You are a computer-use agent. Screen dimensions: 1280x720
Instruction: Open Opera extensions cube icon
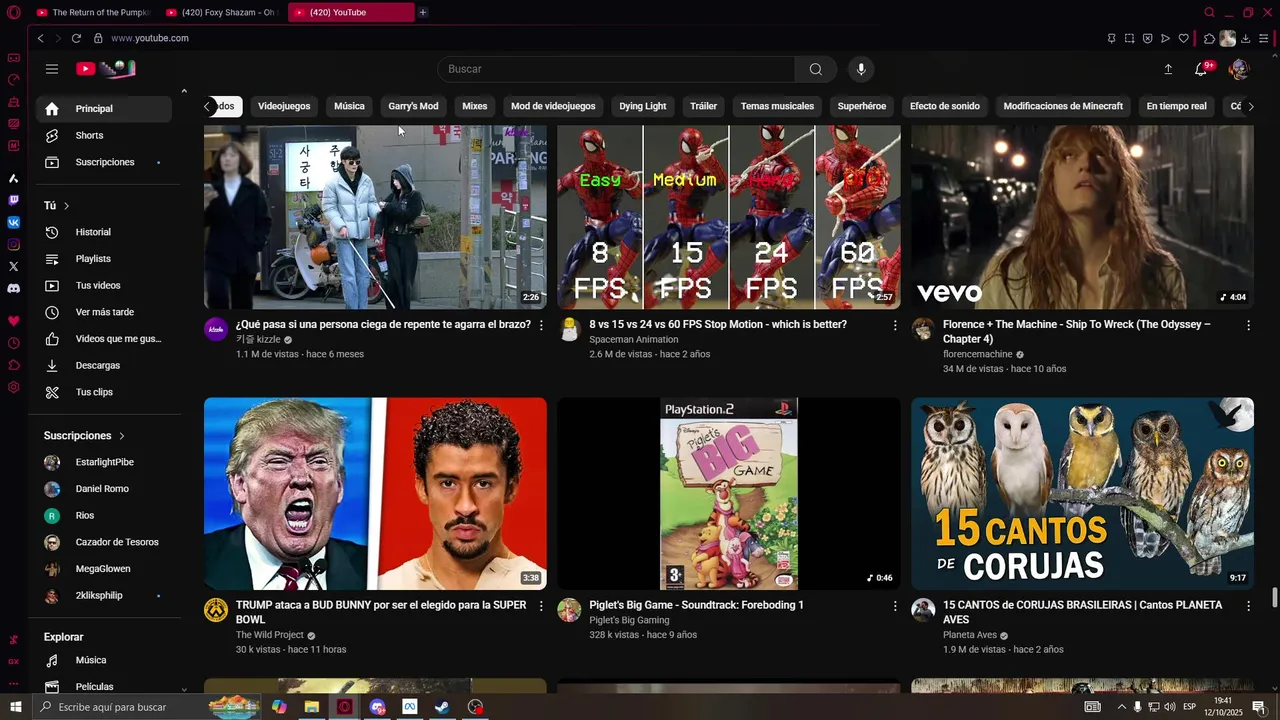(1209, 38)
